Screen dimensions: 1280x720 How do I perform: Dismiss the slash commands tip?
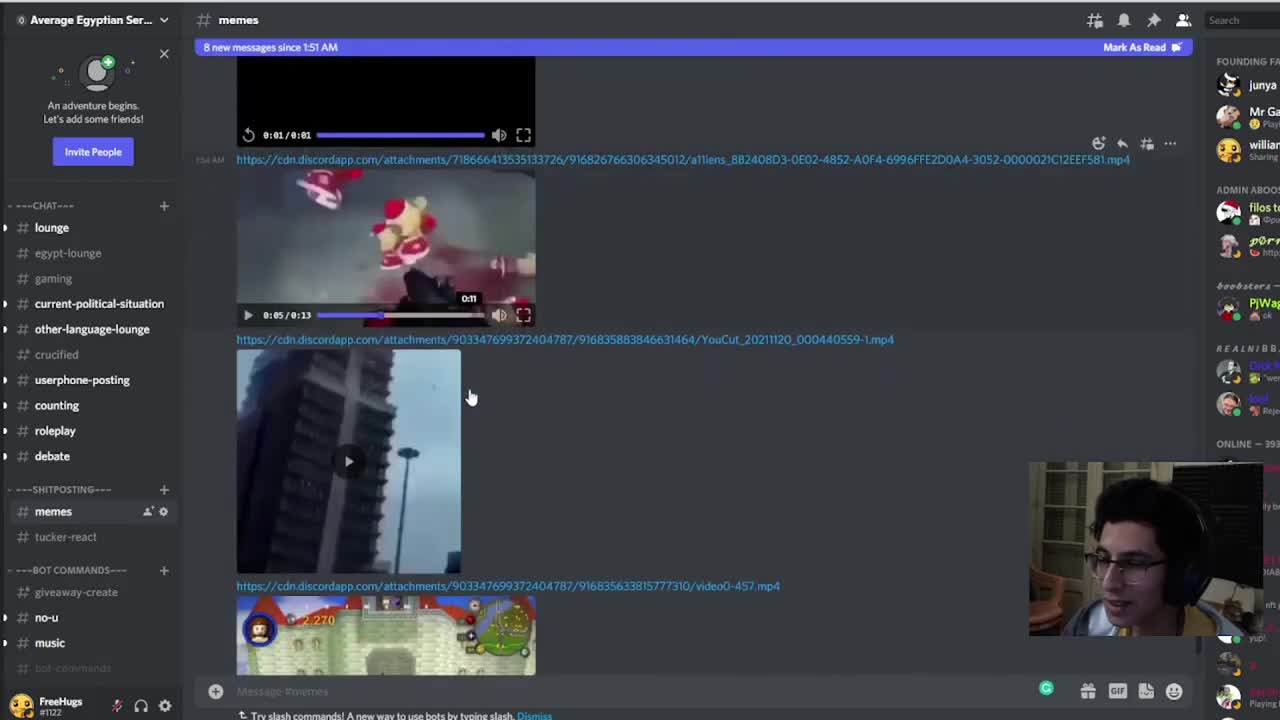(534, 716)
